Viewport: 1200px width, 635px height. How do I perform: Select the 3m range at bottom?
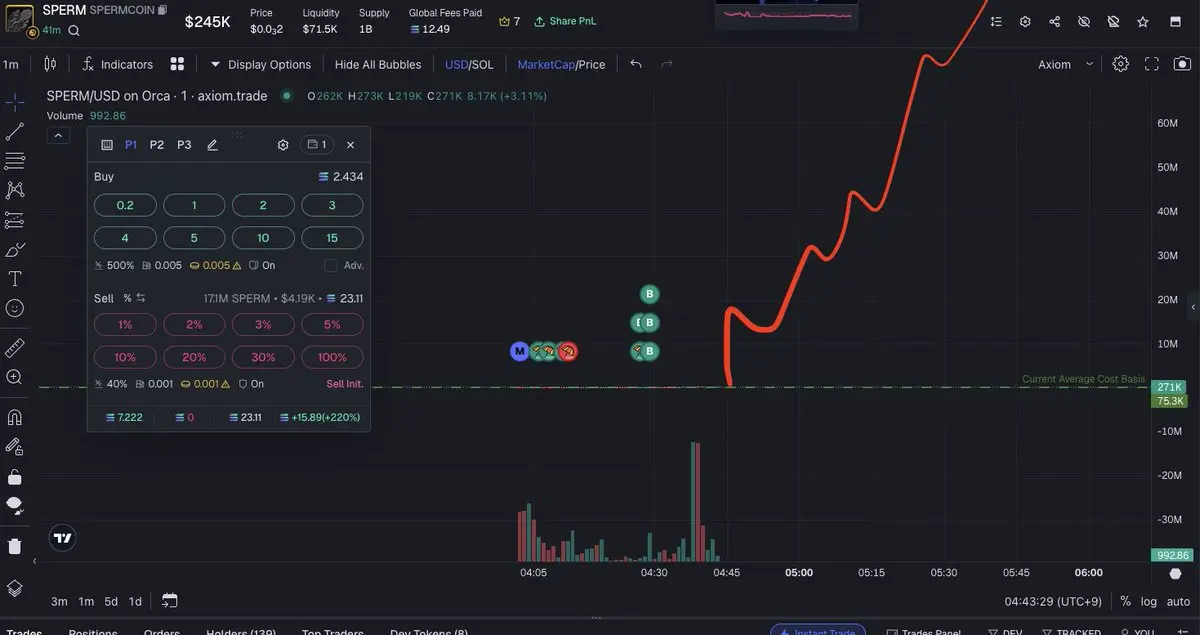pos(59,601)
